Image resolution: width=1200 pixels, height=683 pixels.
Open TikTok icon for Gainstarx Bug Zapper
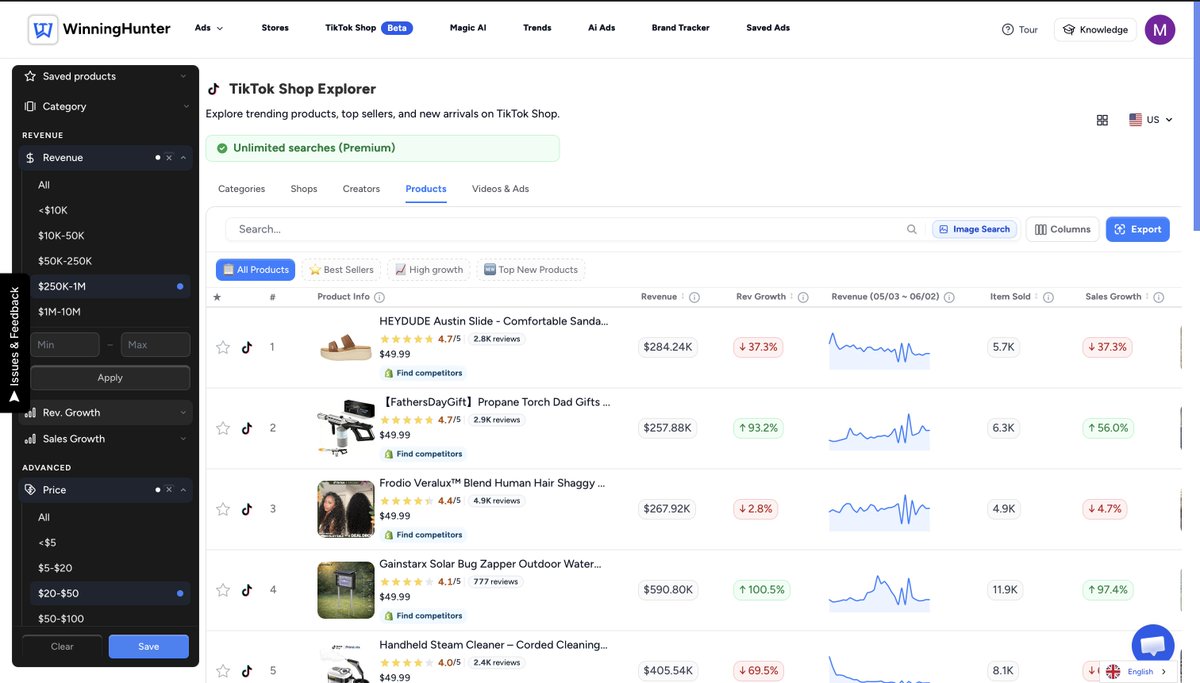click(247, 590)
